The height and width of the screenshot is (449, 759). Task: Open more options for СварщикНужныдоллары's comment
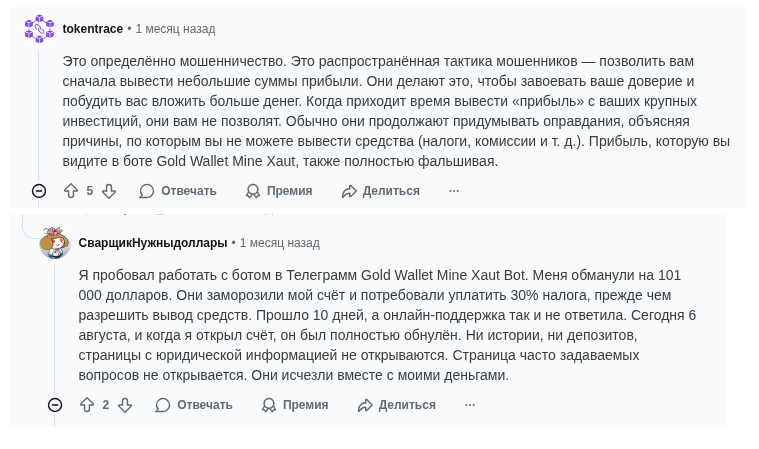[x=470, y=405]
